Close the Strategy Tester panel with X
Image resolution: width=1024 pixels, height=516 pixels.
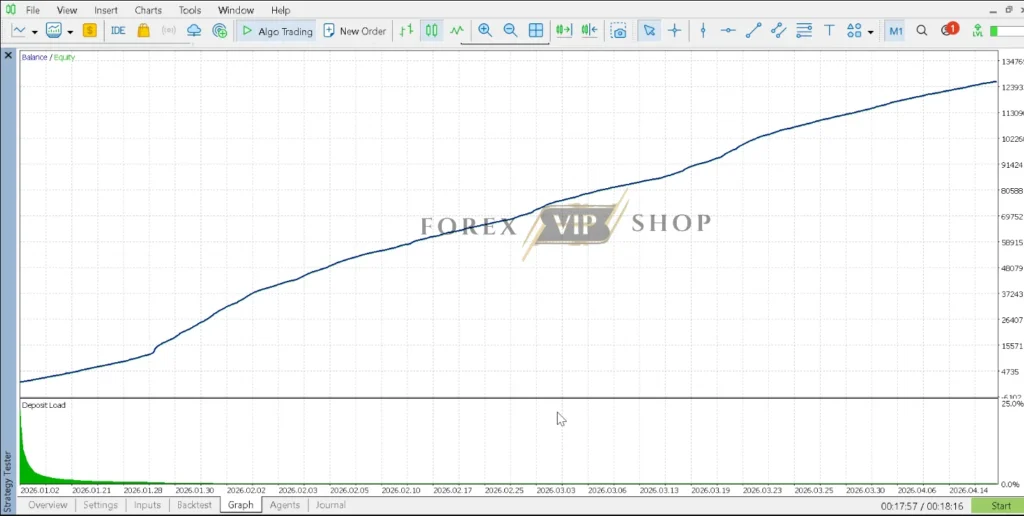point(8,56)
